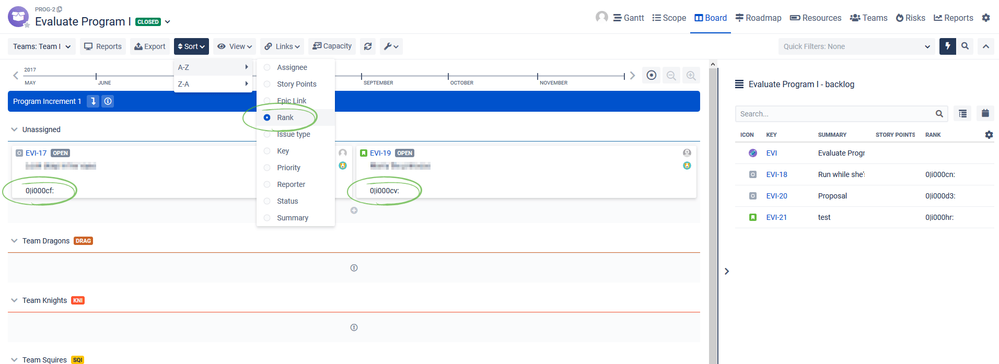Switch to the Gantt tab
Screen dimensions: 999x364
629,18
